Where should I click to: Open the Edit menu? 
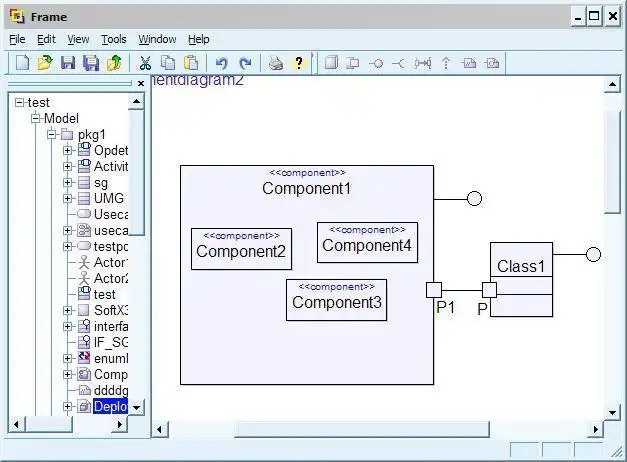[46, 39]
